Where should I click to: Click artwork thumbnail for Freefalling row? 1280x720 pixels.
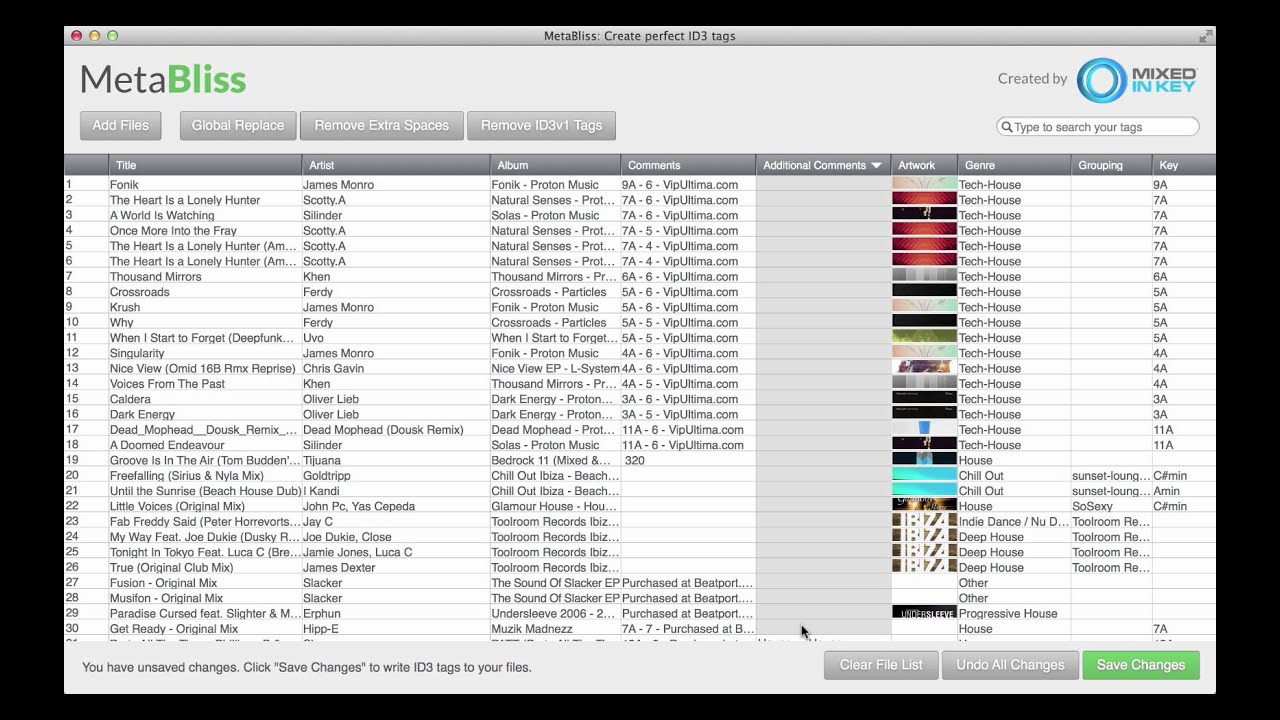[x=924, y=475]
